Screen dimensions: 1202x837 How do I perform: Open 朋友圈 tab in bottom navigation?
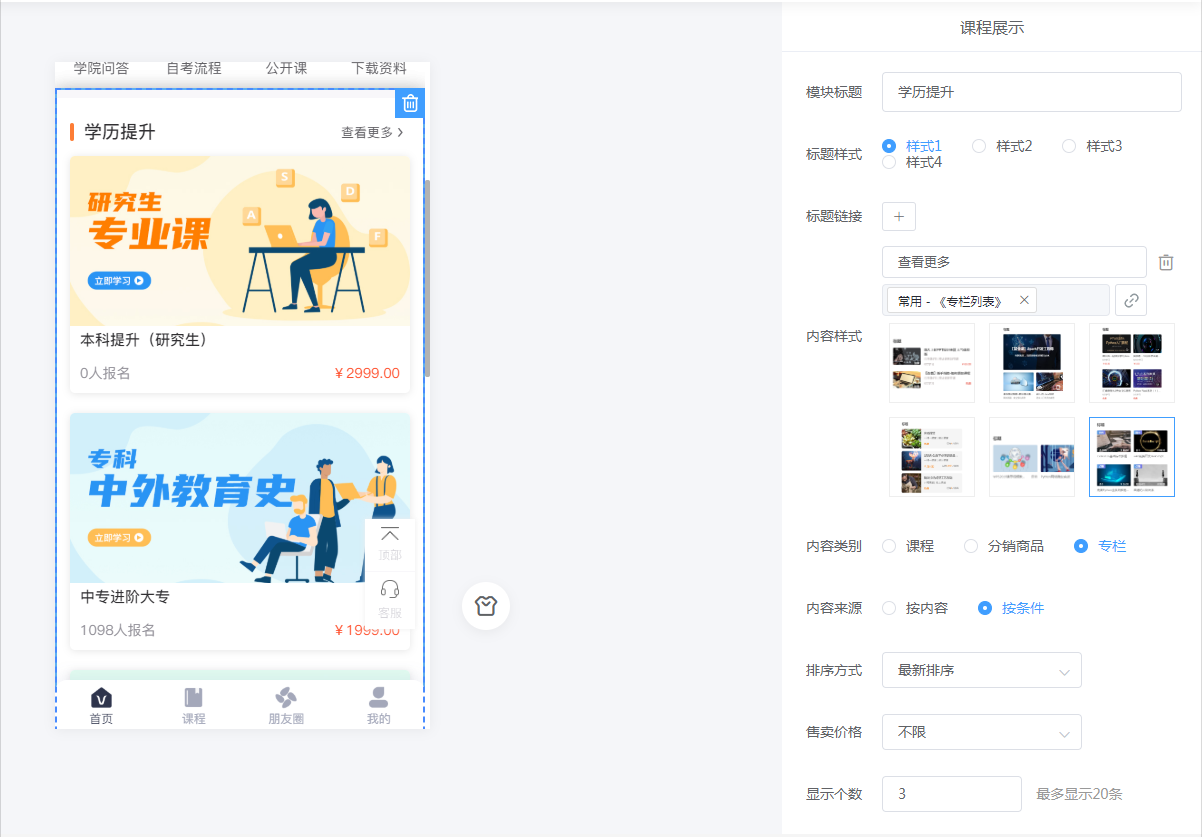tap(286, 705)
